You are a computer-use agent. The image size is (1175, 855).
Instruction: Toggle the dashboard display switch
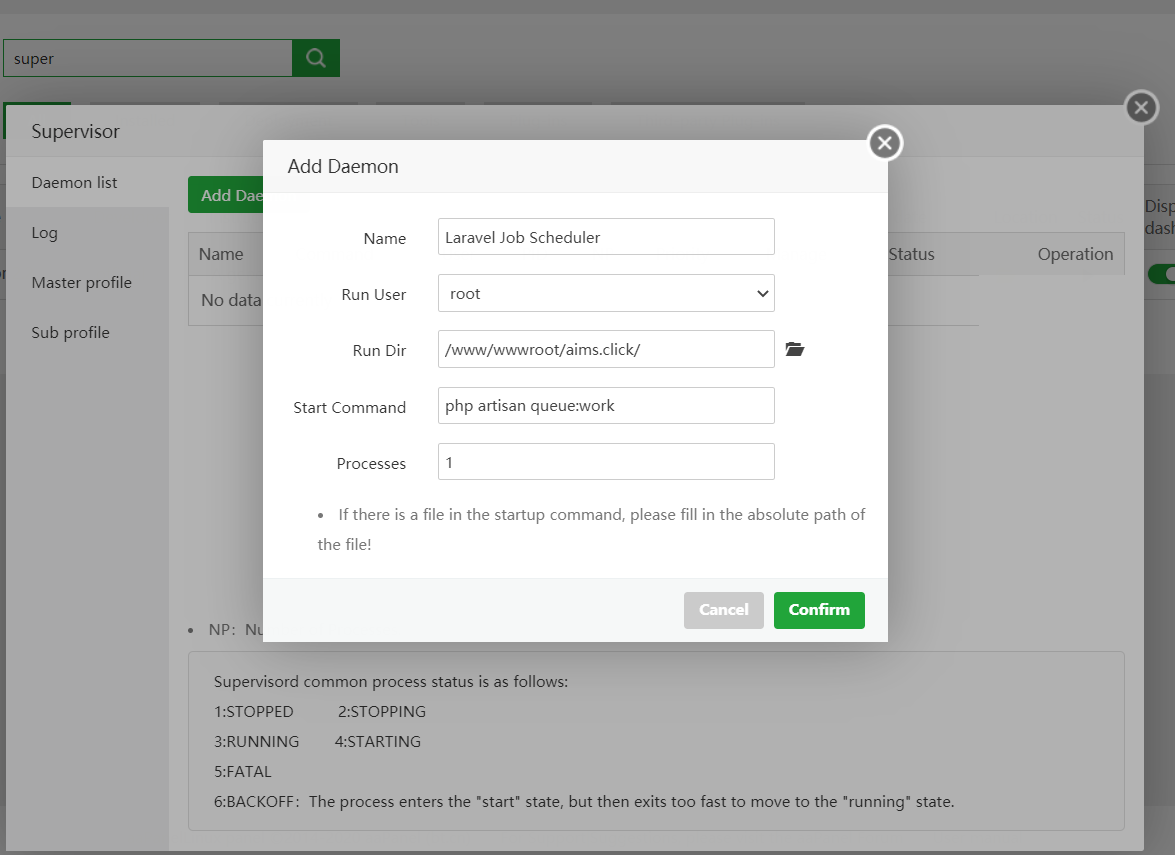[1161, 274]
